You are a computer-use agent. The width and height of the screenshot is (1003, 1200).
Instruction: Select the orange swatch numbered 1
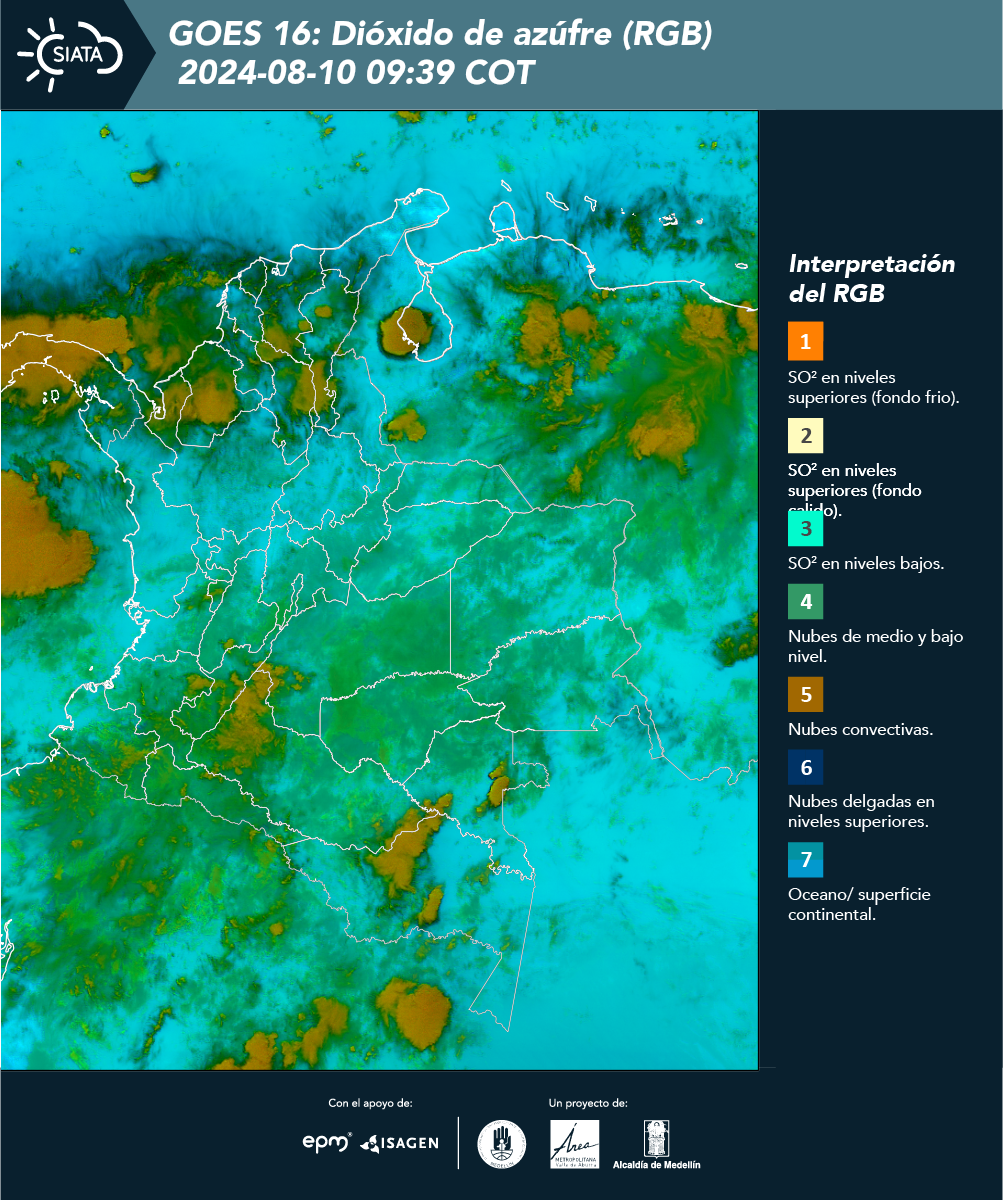click(x=805, y=341)
